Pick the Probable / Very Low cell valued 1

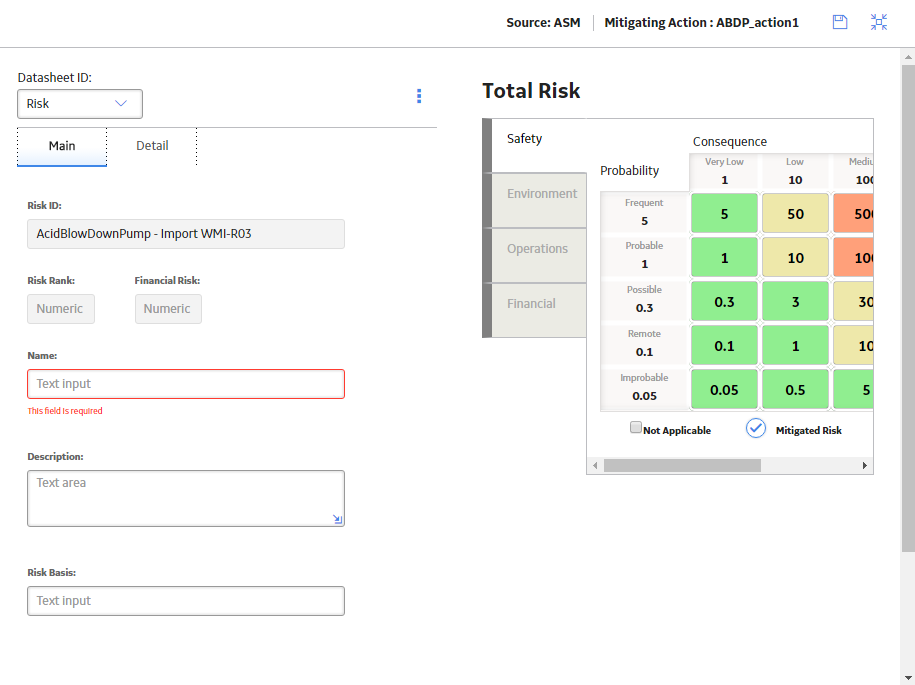click(x=724, y=257)
